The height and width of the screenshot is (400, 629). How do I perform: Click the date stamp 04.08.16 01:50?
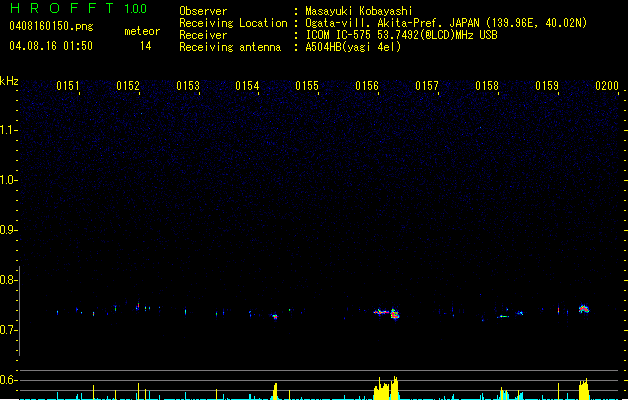tap(51, 46)
